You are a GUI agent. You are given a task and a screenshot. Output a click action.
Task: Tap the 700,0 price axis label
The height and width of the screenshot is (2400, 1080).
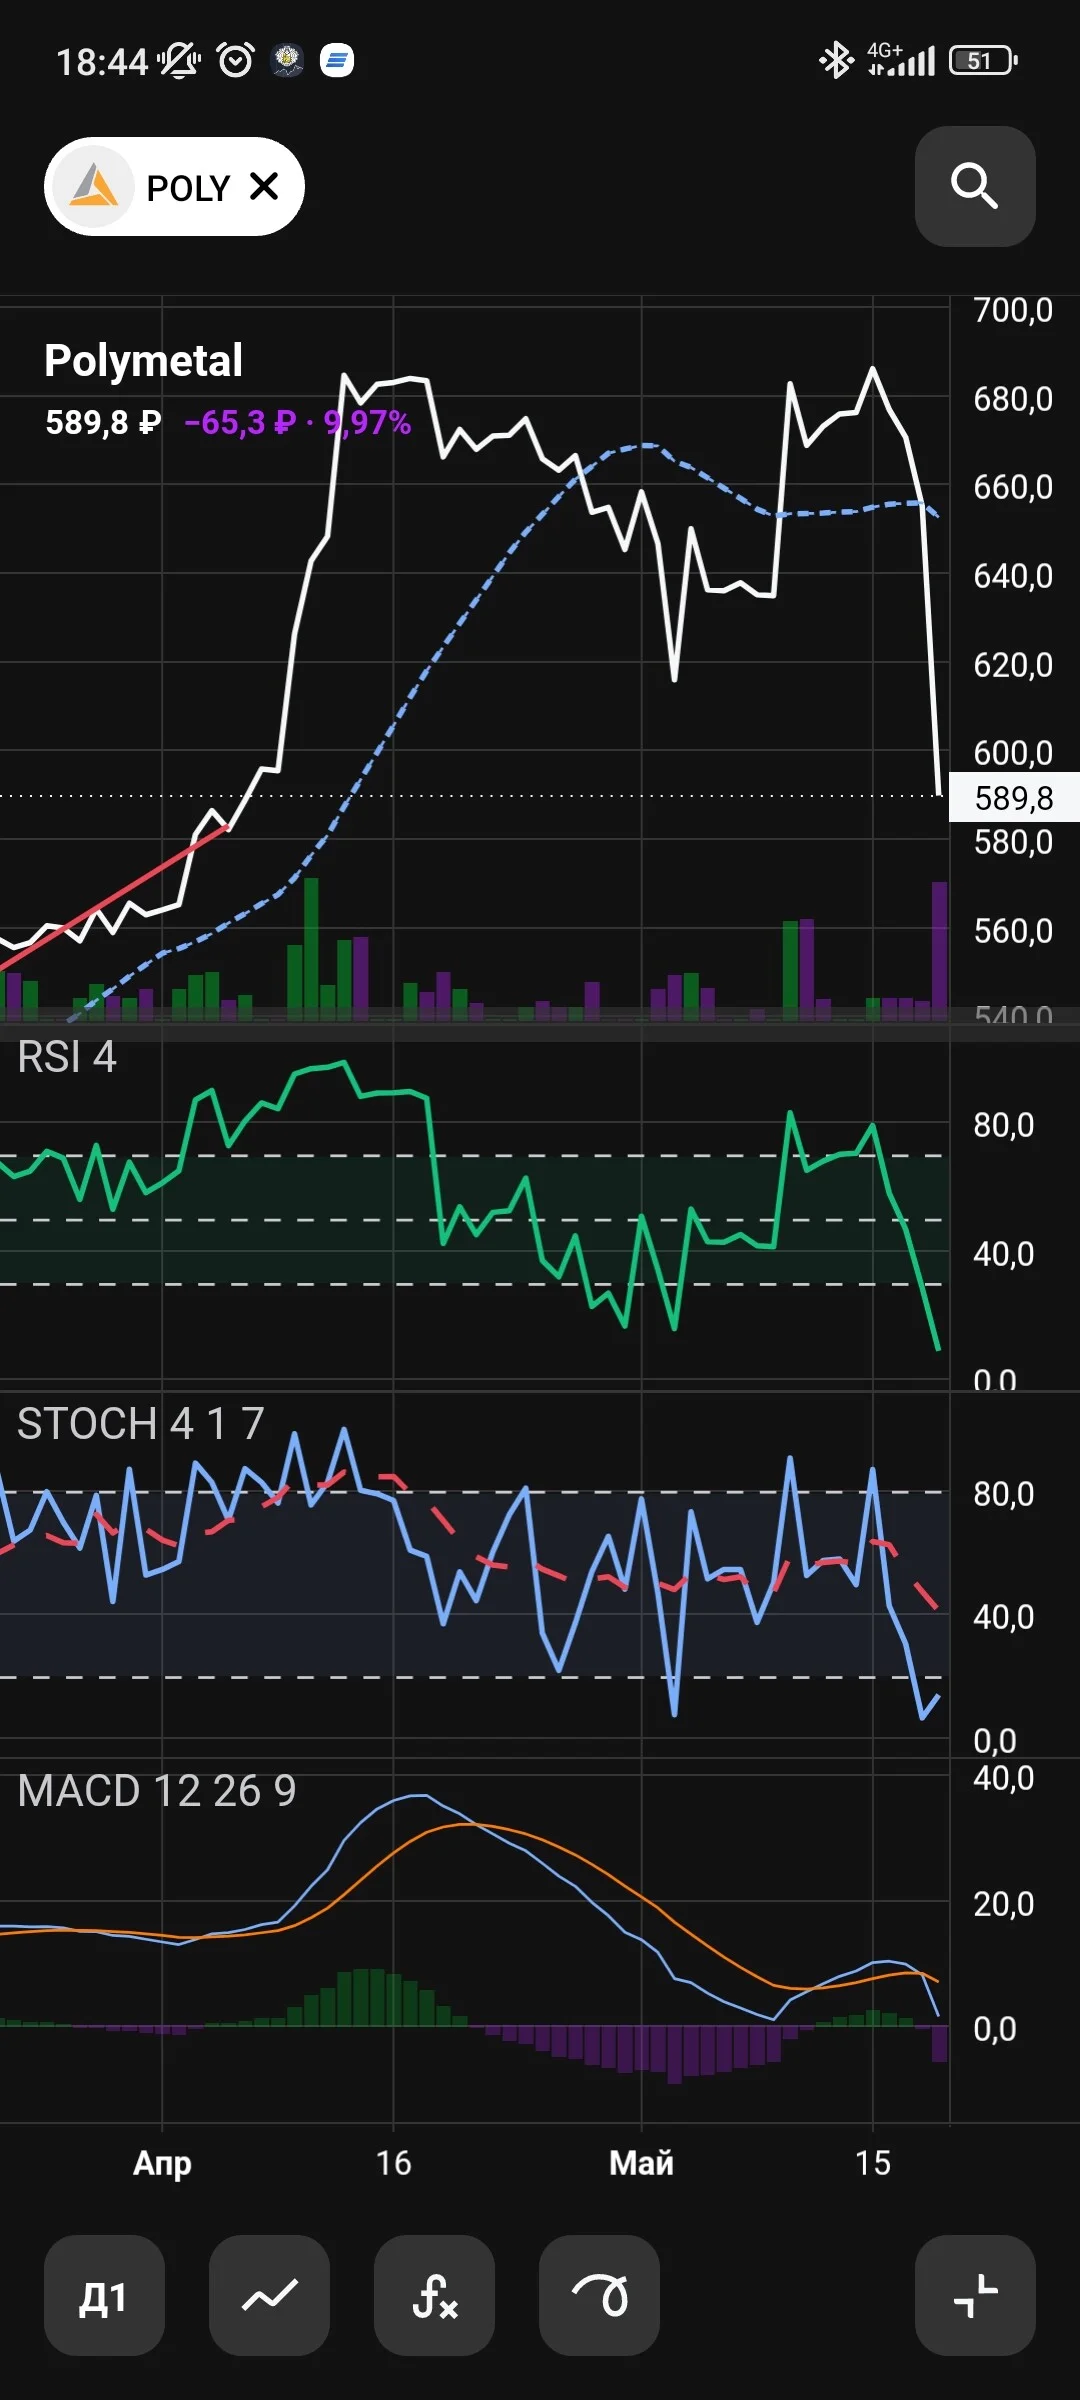pyautogui.click(x=1013, y=310)
